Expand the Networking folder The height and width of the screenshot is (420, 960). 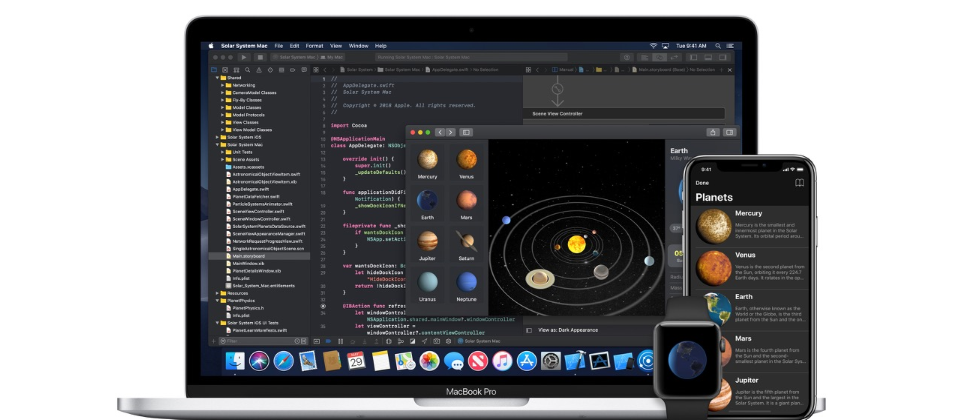pos(223,85)
